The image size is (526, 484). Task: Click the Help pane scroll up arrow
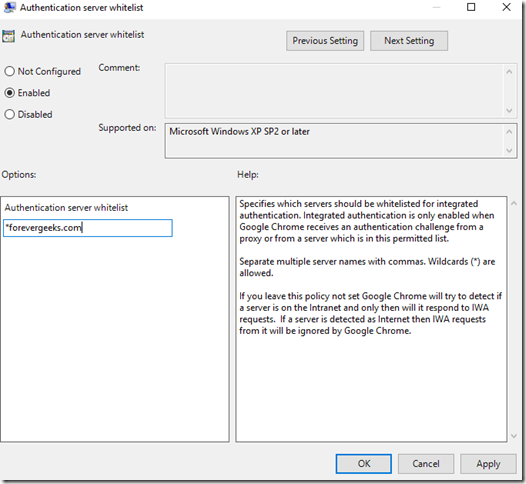coord(514,203)
